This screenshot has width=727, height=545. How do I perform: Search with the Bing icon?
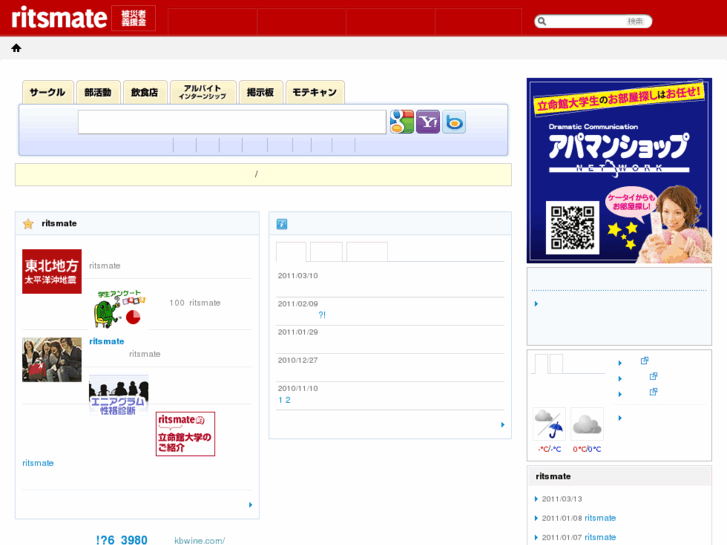[454, 122]
